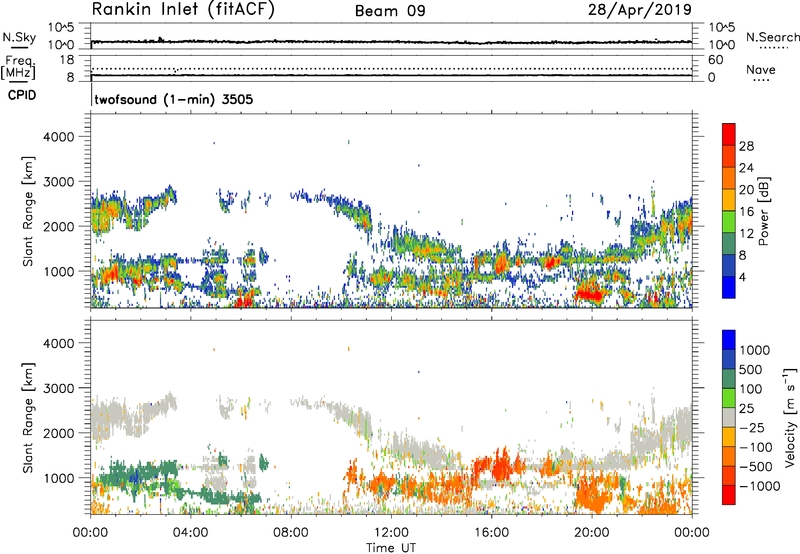The height and width of the screenshot is (554, 800).
Task: Click the 'N.Search' legend label
Action: (x=772, y=37)
